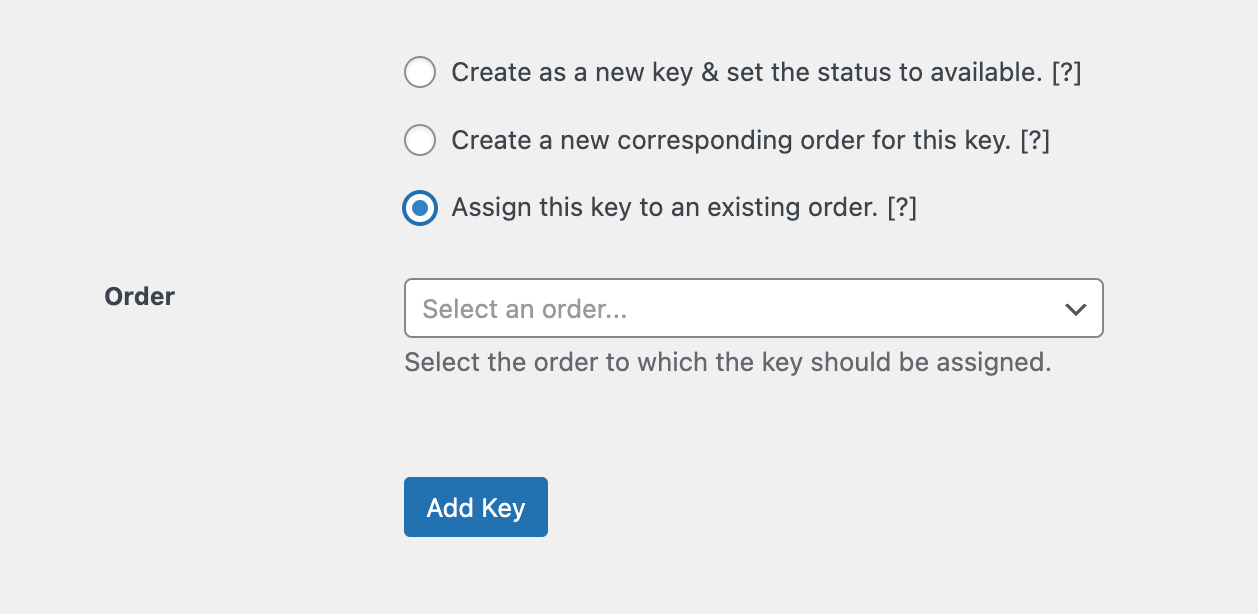Click the [?] next to corresponding order option
Viewport: 1258px width, 614px height.
1034,140
